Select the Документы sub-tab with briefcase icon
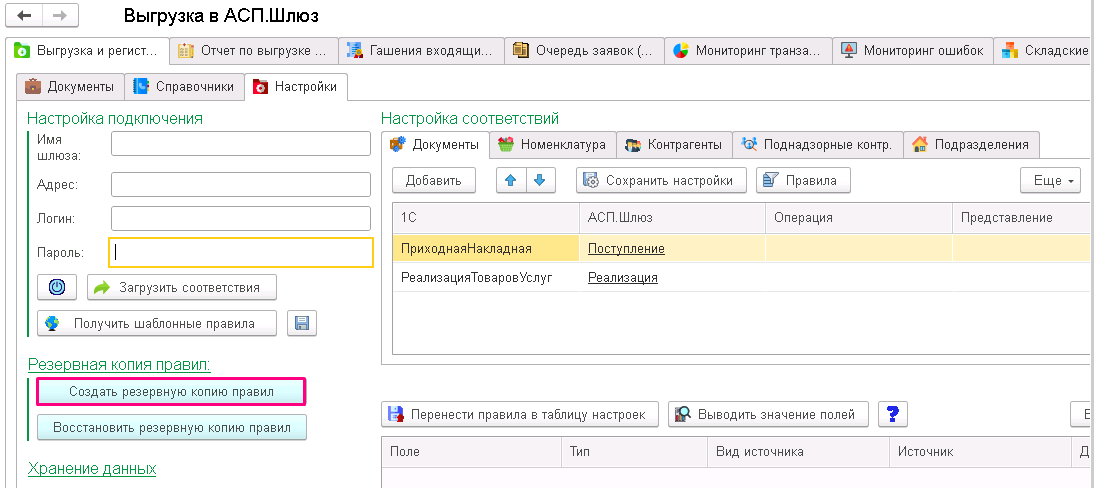This screenshot has width=1094, height=488. (x=70, y=87)
